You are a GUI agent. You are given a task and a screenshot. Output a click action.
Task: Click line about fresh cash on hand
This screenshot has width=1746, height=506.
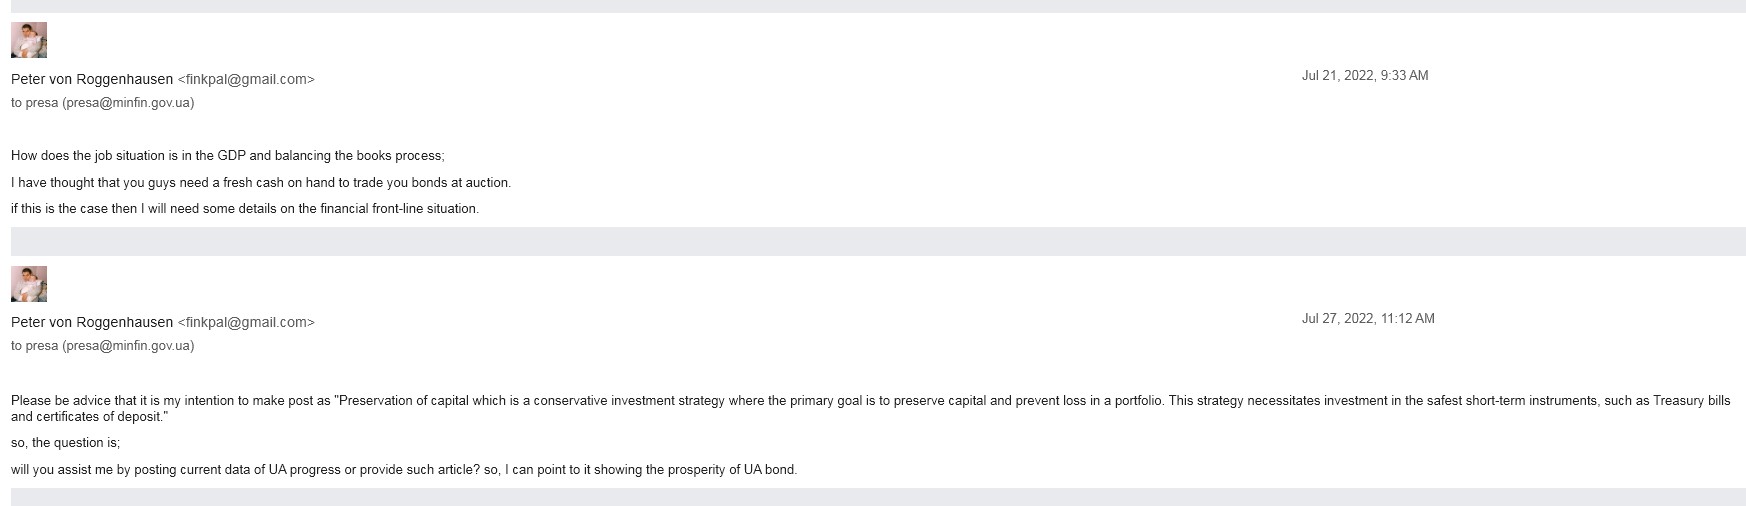click(x=261, y=183)
